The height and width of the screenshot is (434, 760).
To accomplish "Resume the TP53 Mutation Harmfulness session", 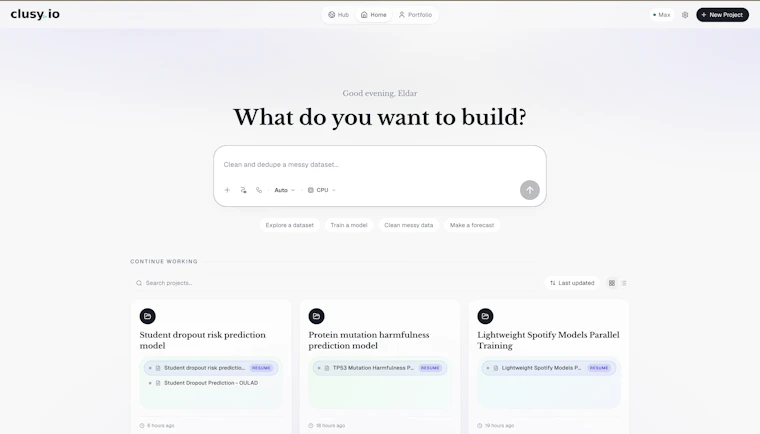I will point(430,368).
